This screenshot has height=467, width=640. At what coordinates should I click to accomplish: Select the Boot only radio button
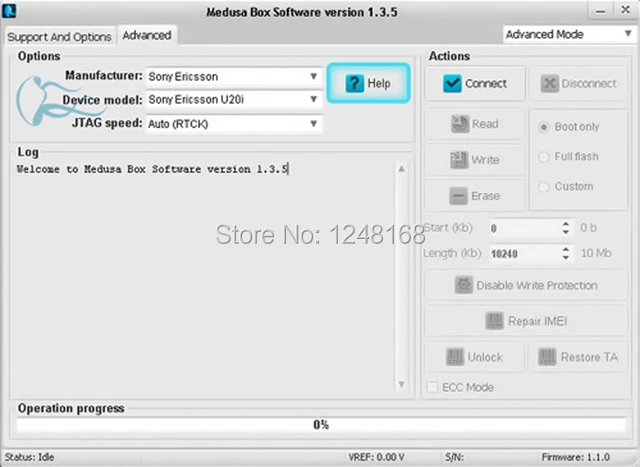[543, 127]
